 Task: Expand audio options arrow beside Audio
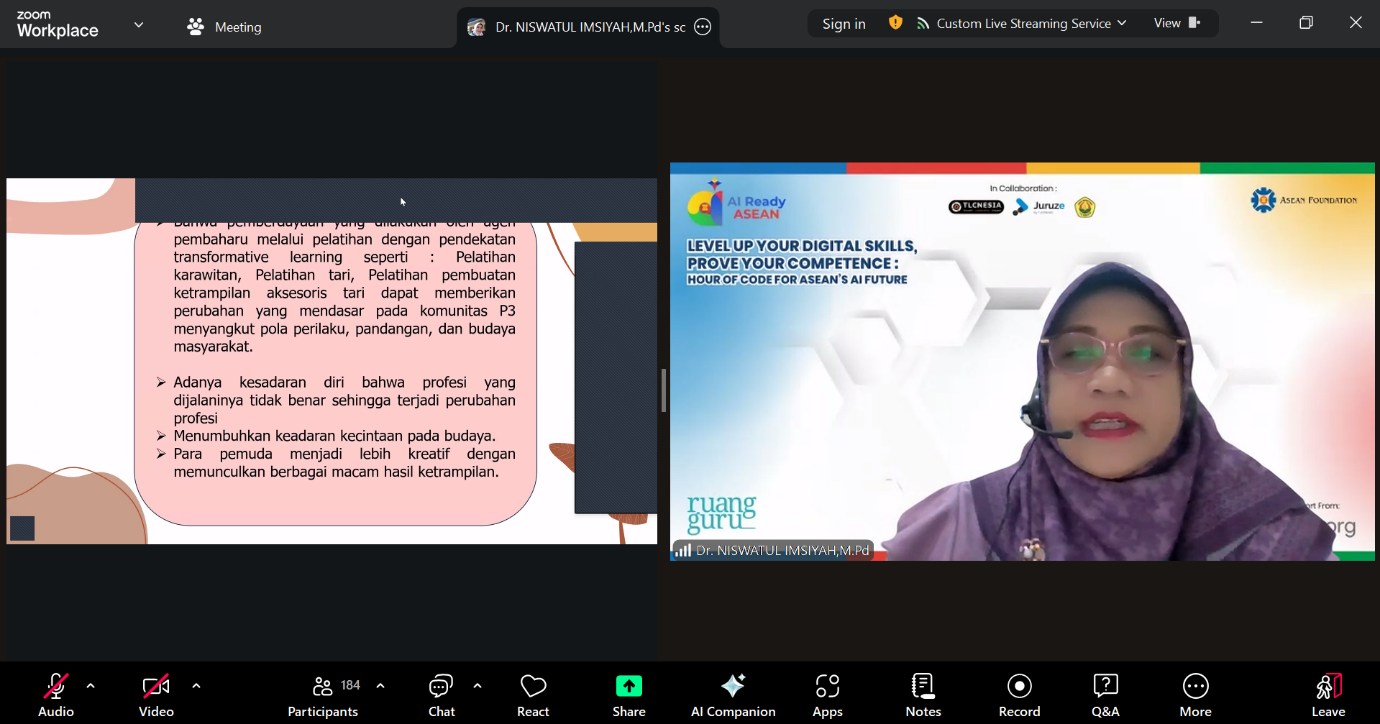click(x=91, y=686)
